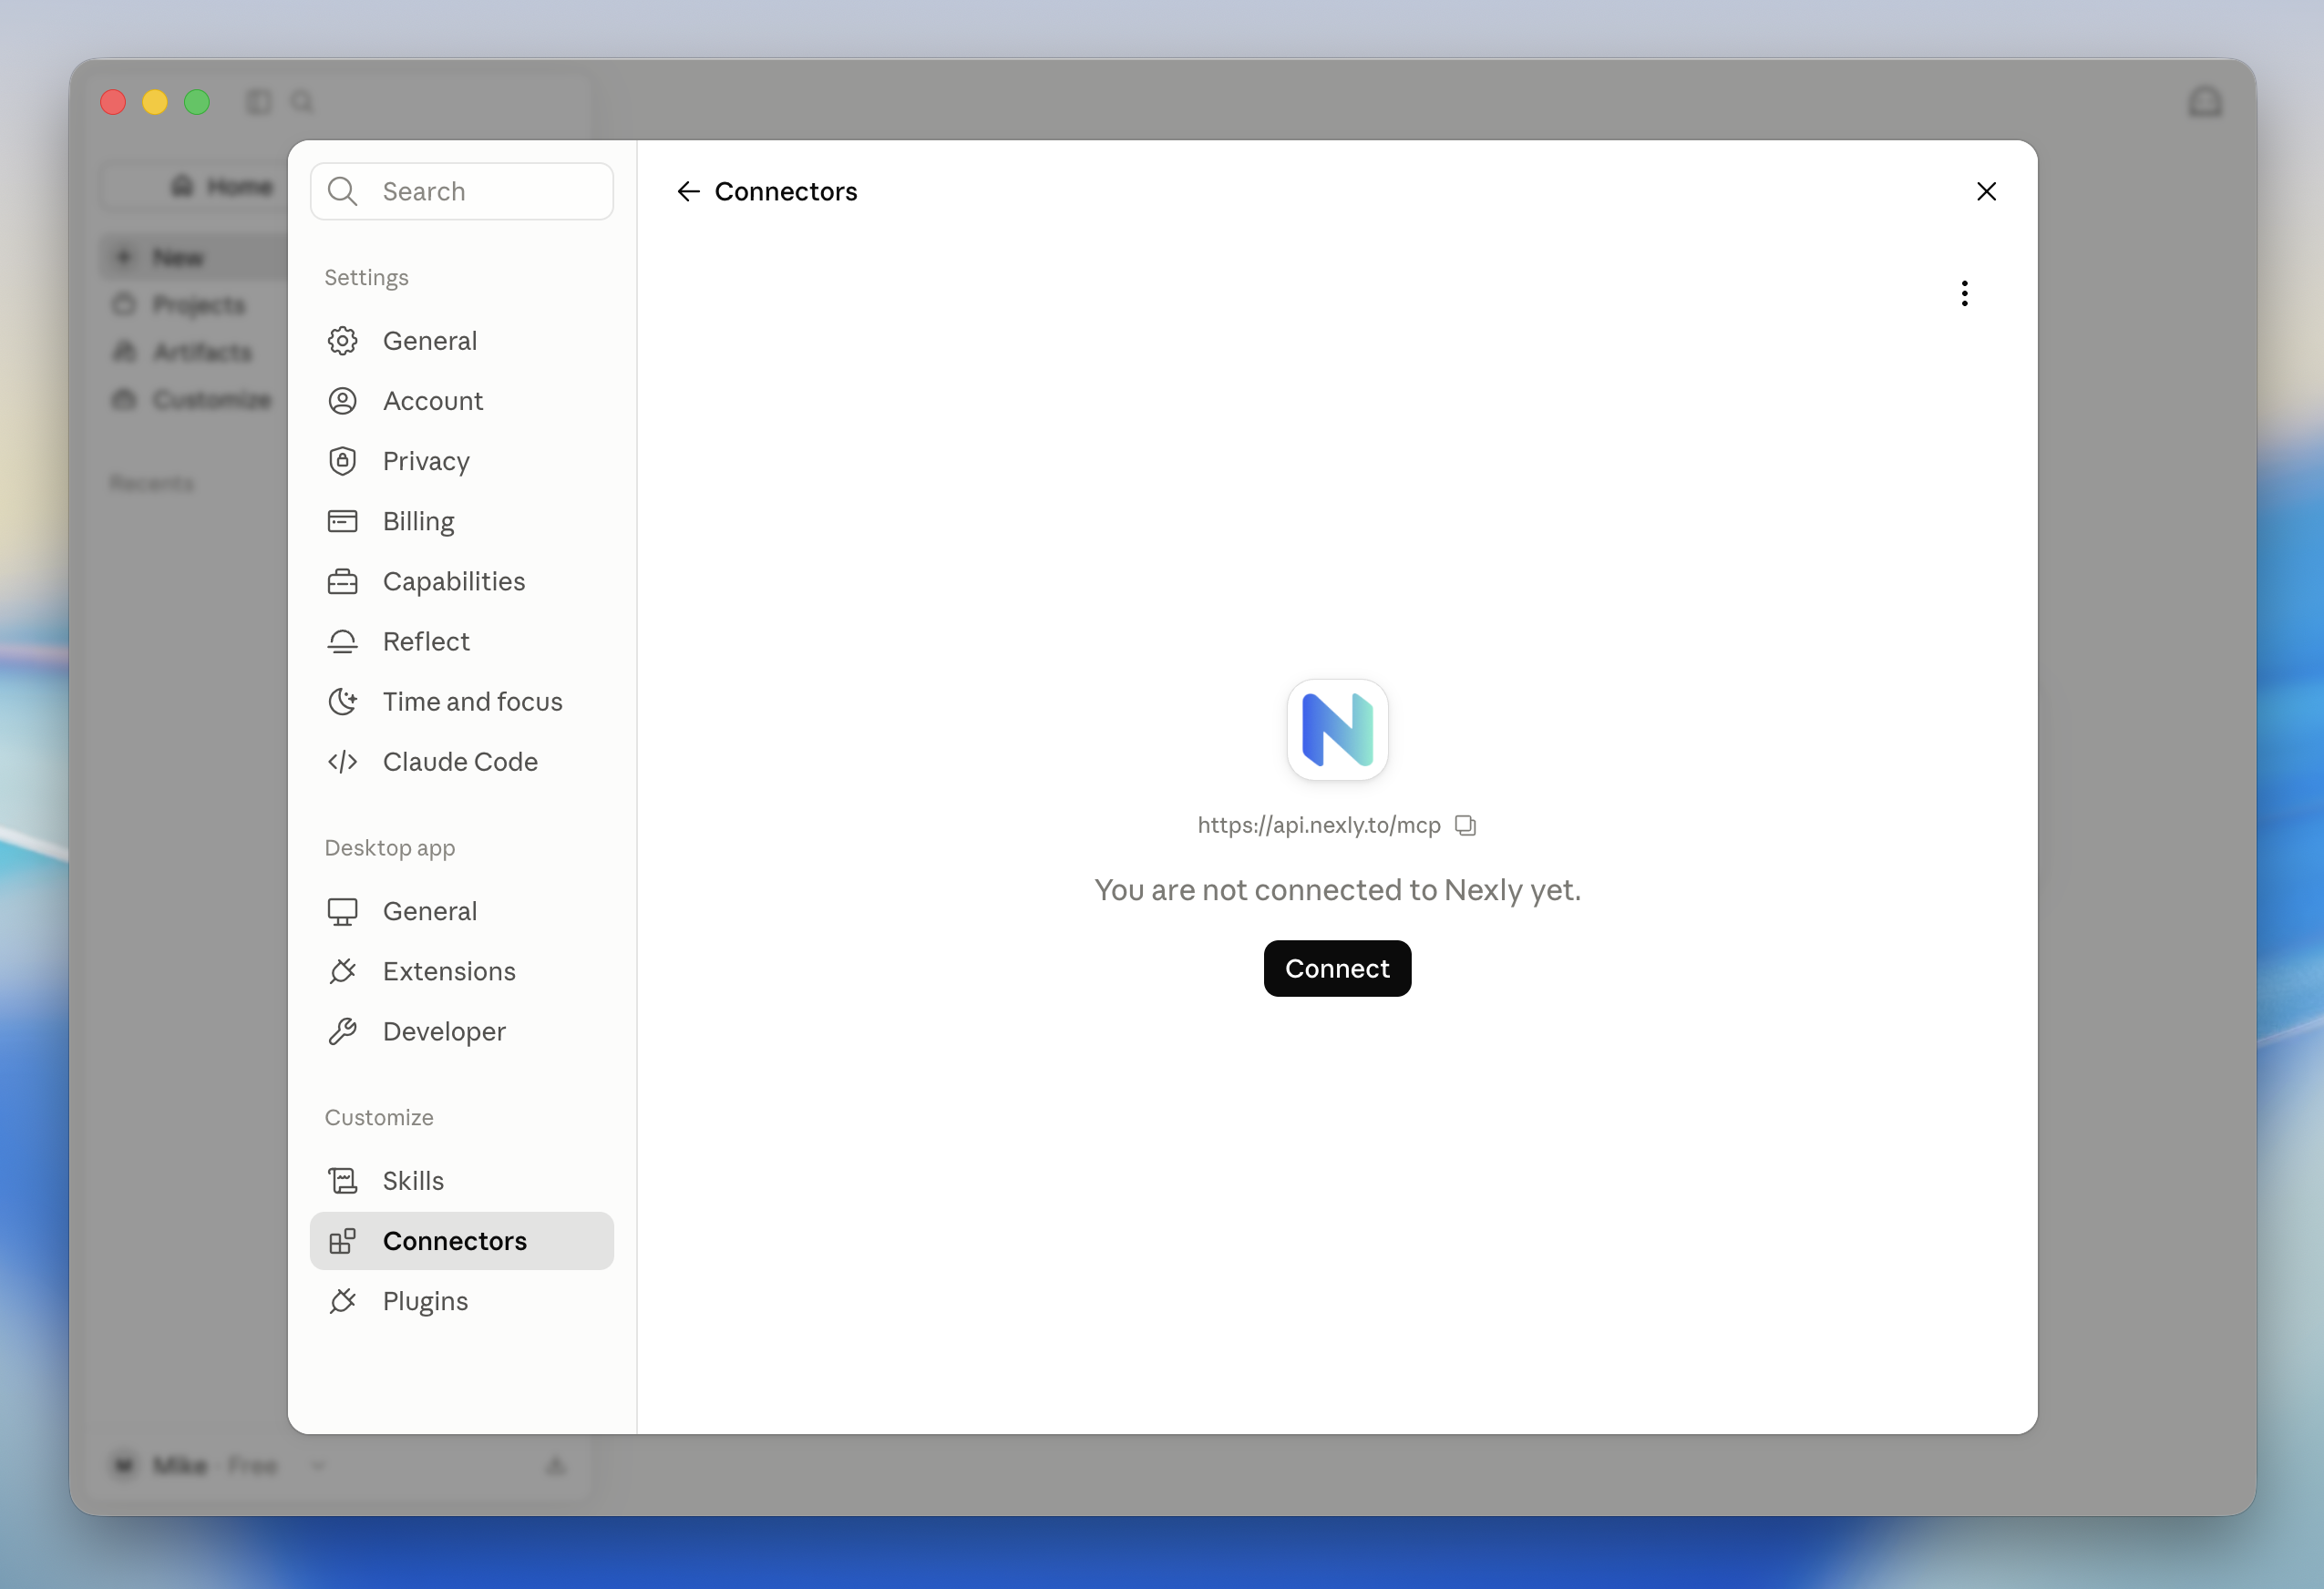Click the Developer wrench icon
Screen dimensions: 2324x1589
(342, 1031)
